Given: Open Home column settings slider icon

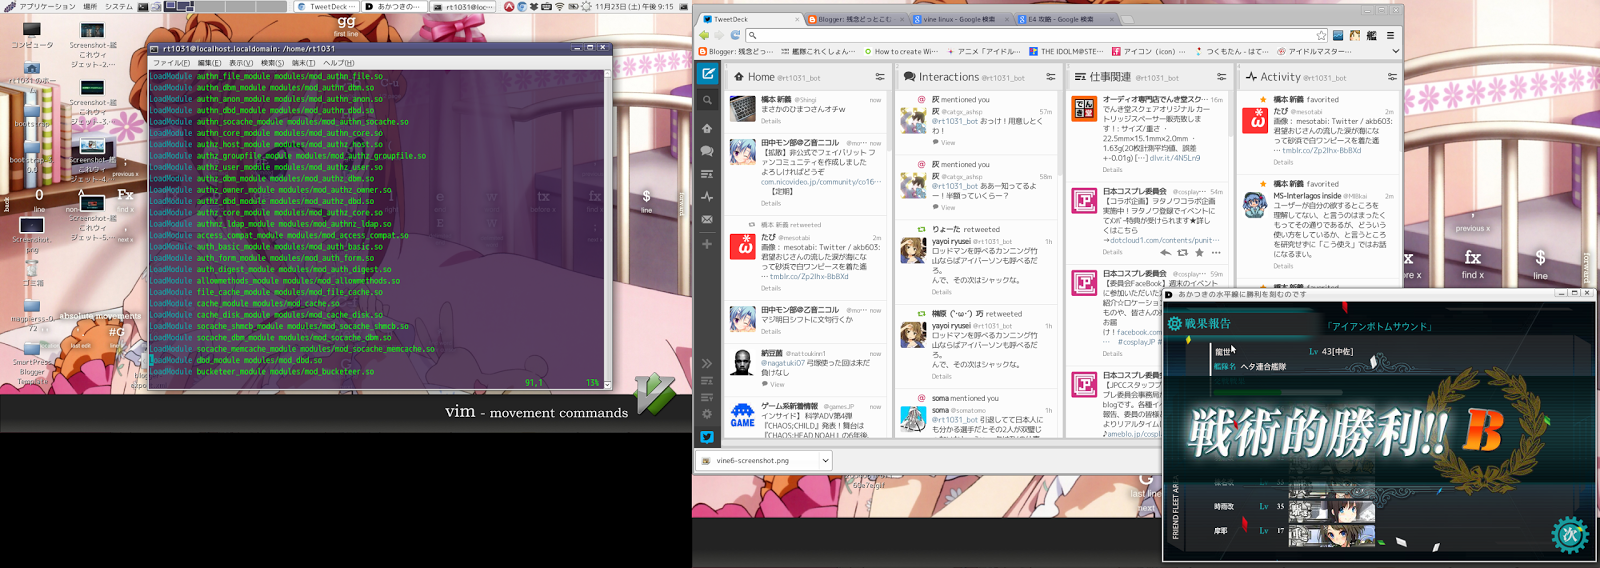Looking at the screenshot, I should coord(880,77).
